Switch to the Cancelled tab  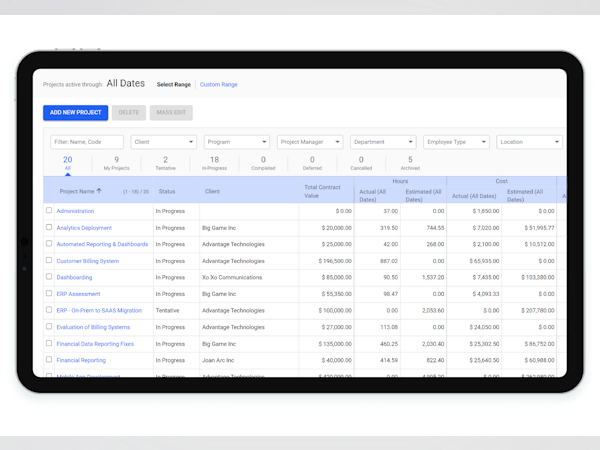[361, 163]
